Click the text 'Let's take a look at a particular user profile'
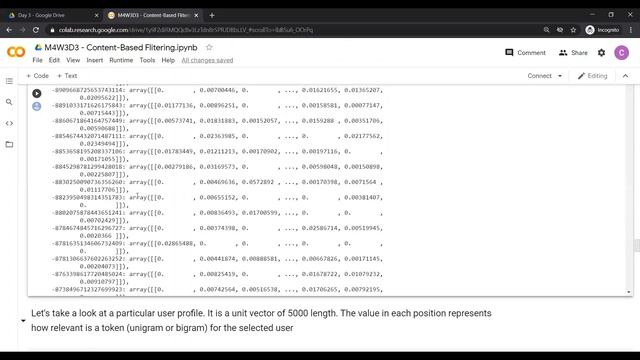 (x=118, y=313)
